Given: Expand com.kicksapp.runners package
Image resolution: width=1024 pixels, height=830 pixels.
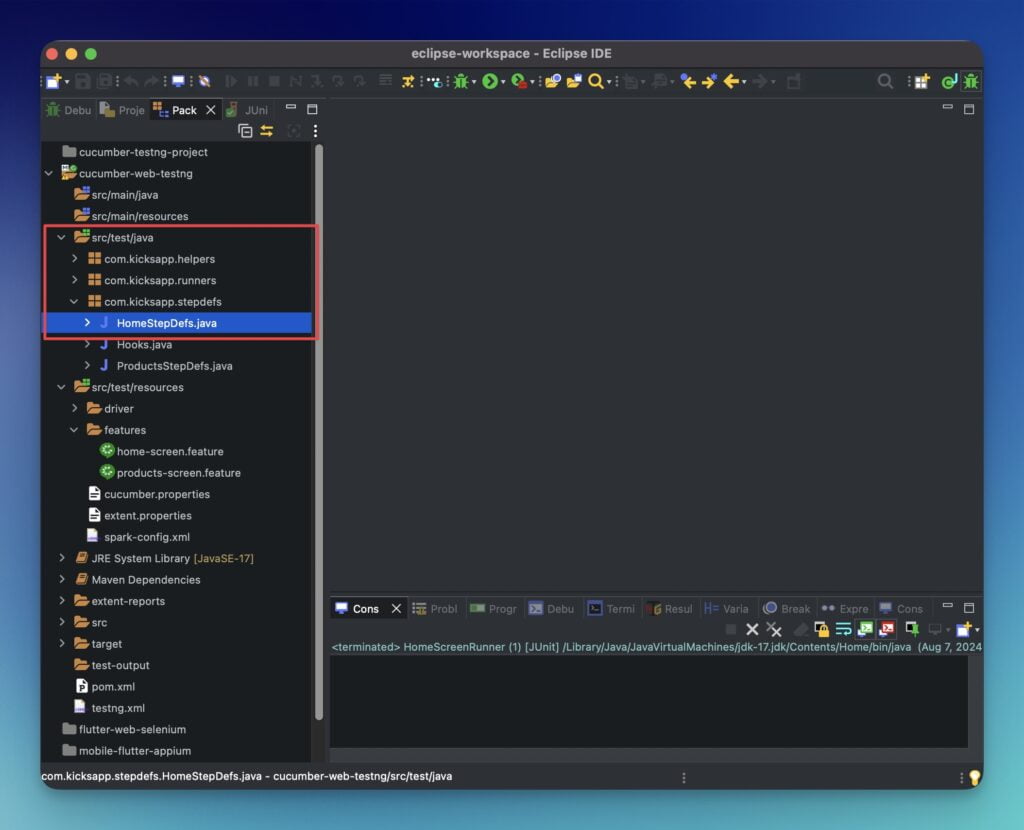Looking at the screenshot, I should pos(74,281).
